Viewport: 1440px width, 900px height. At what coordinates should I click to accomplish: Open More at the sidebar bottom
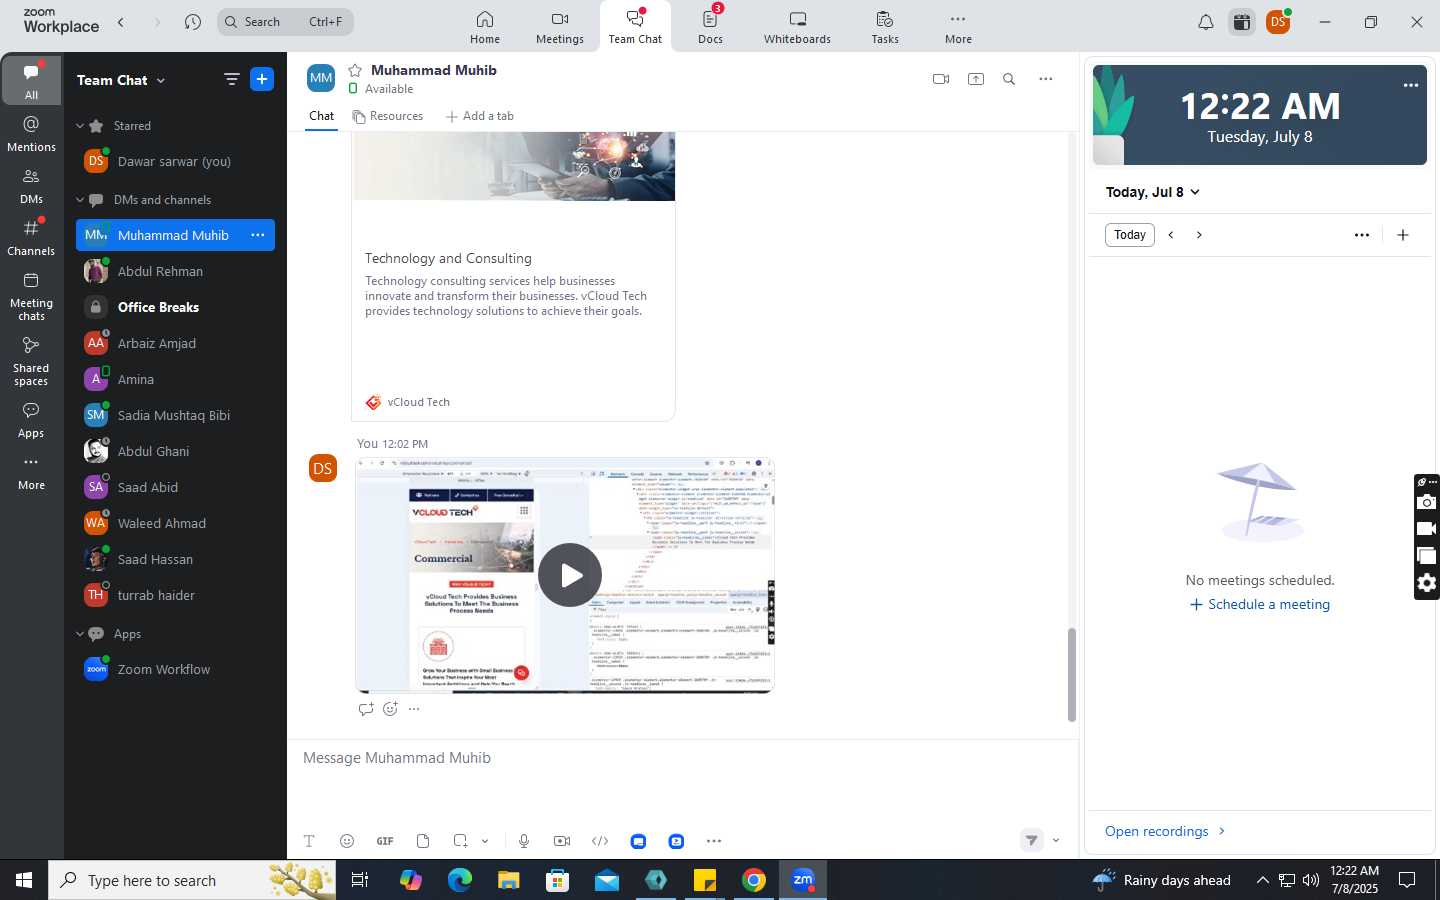[x=31, y=473]
